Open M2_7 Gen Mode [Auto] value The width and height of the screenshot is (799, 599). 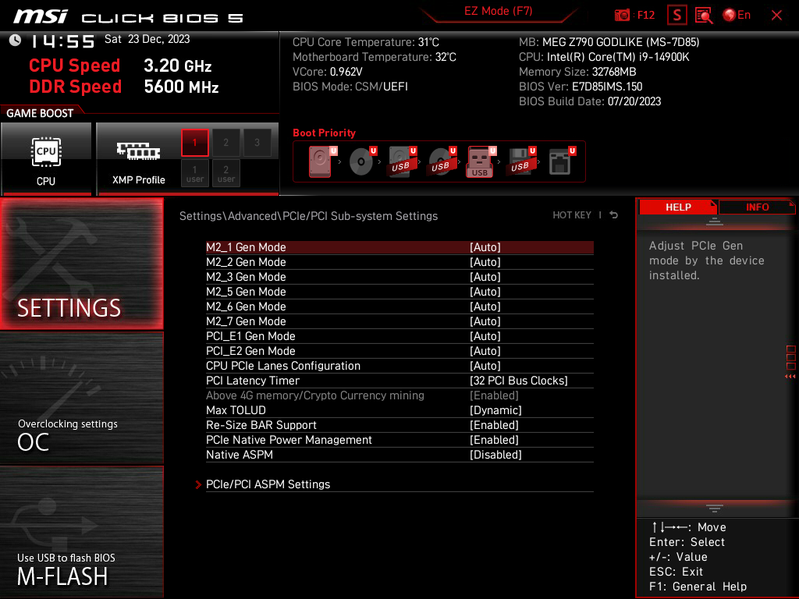tap(485, 321)
